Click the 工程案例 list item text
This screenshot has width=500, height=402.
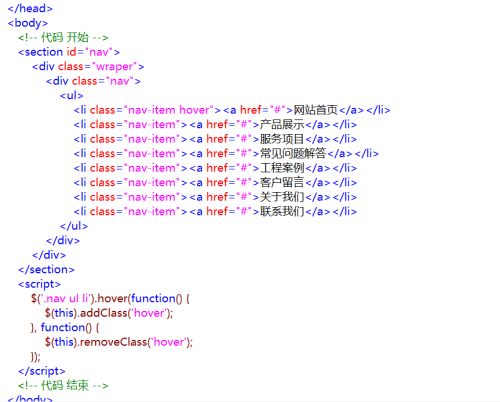click(282, 168)
